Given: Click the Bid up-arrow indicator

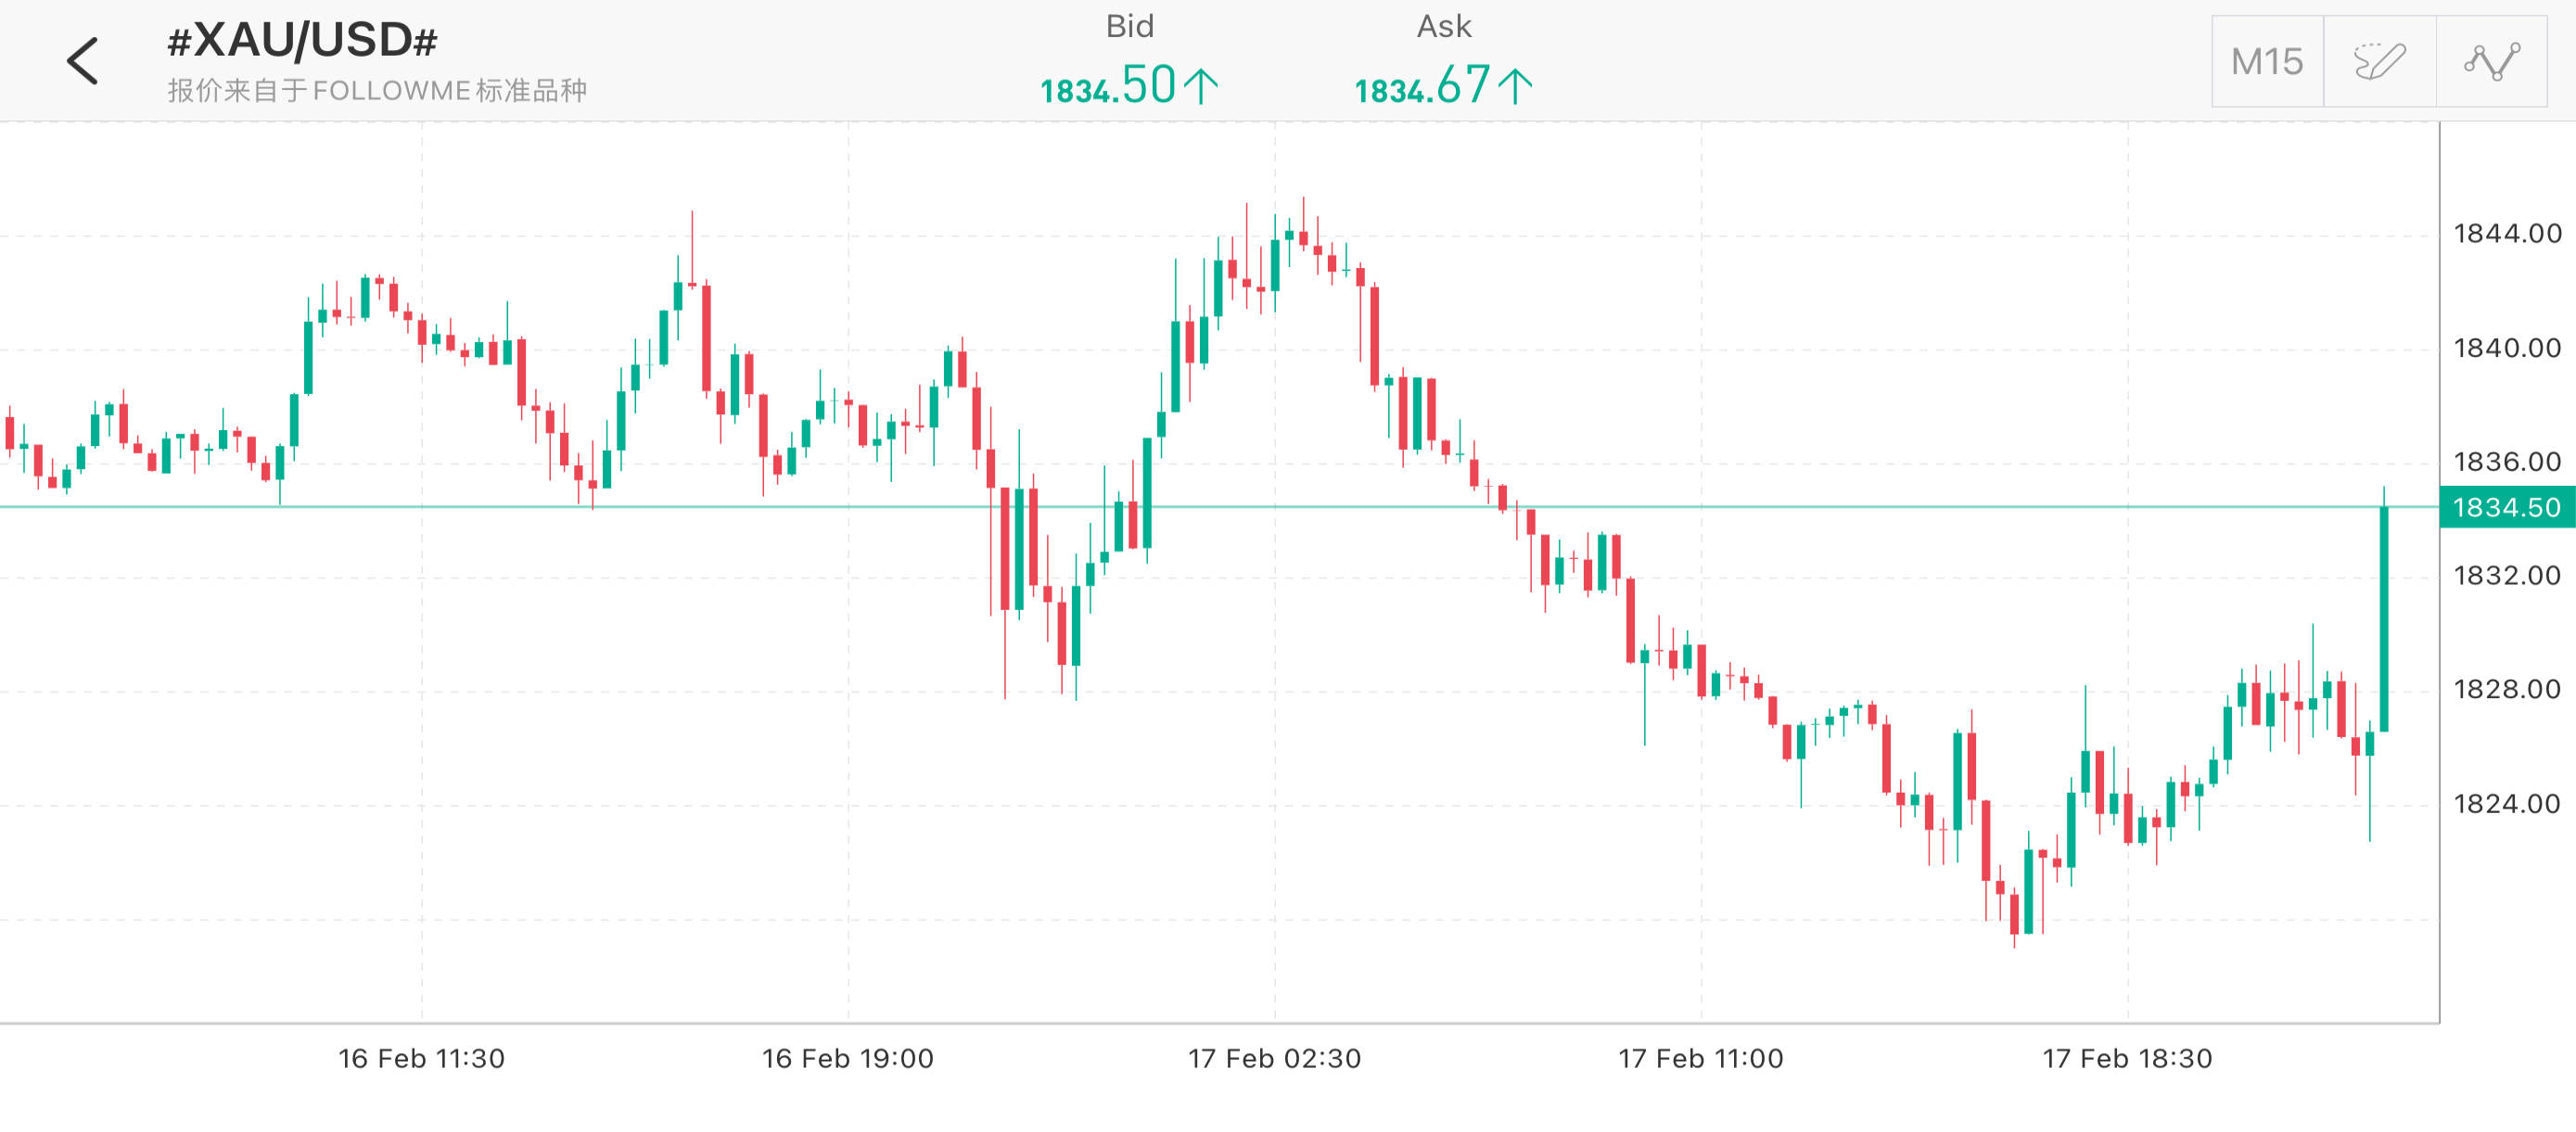Looking at the screenshot, I should 1201,86.
